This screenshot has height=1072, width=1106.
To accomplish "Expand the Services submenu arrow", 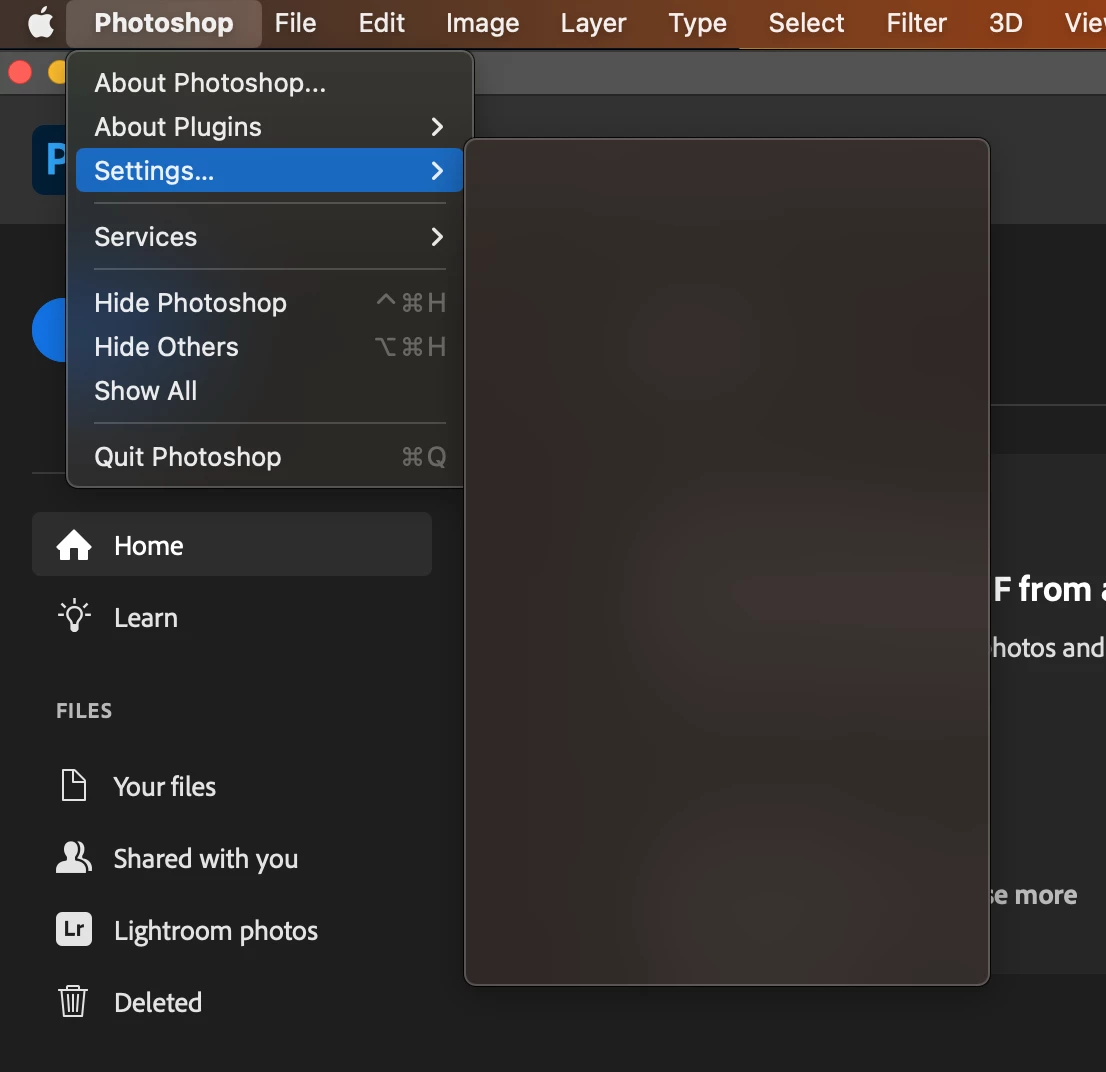I will 437,237.
